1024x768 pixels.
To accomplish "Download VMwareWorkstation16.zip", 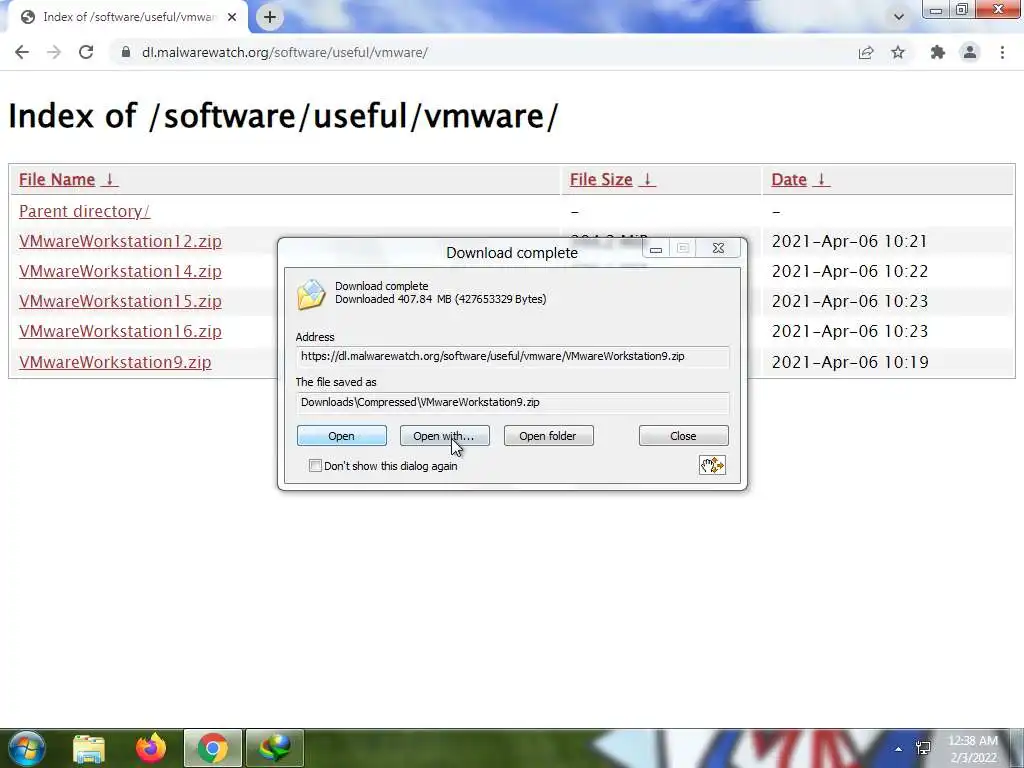I will tap(120, 331).
